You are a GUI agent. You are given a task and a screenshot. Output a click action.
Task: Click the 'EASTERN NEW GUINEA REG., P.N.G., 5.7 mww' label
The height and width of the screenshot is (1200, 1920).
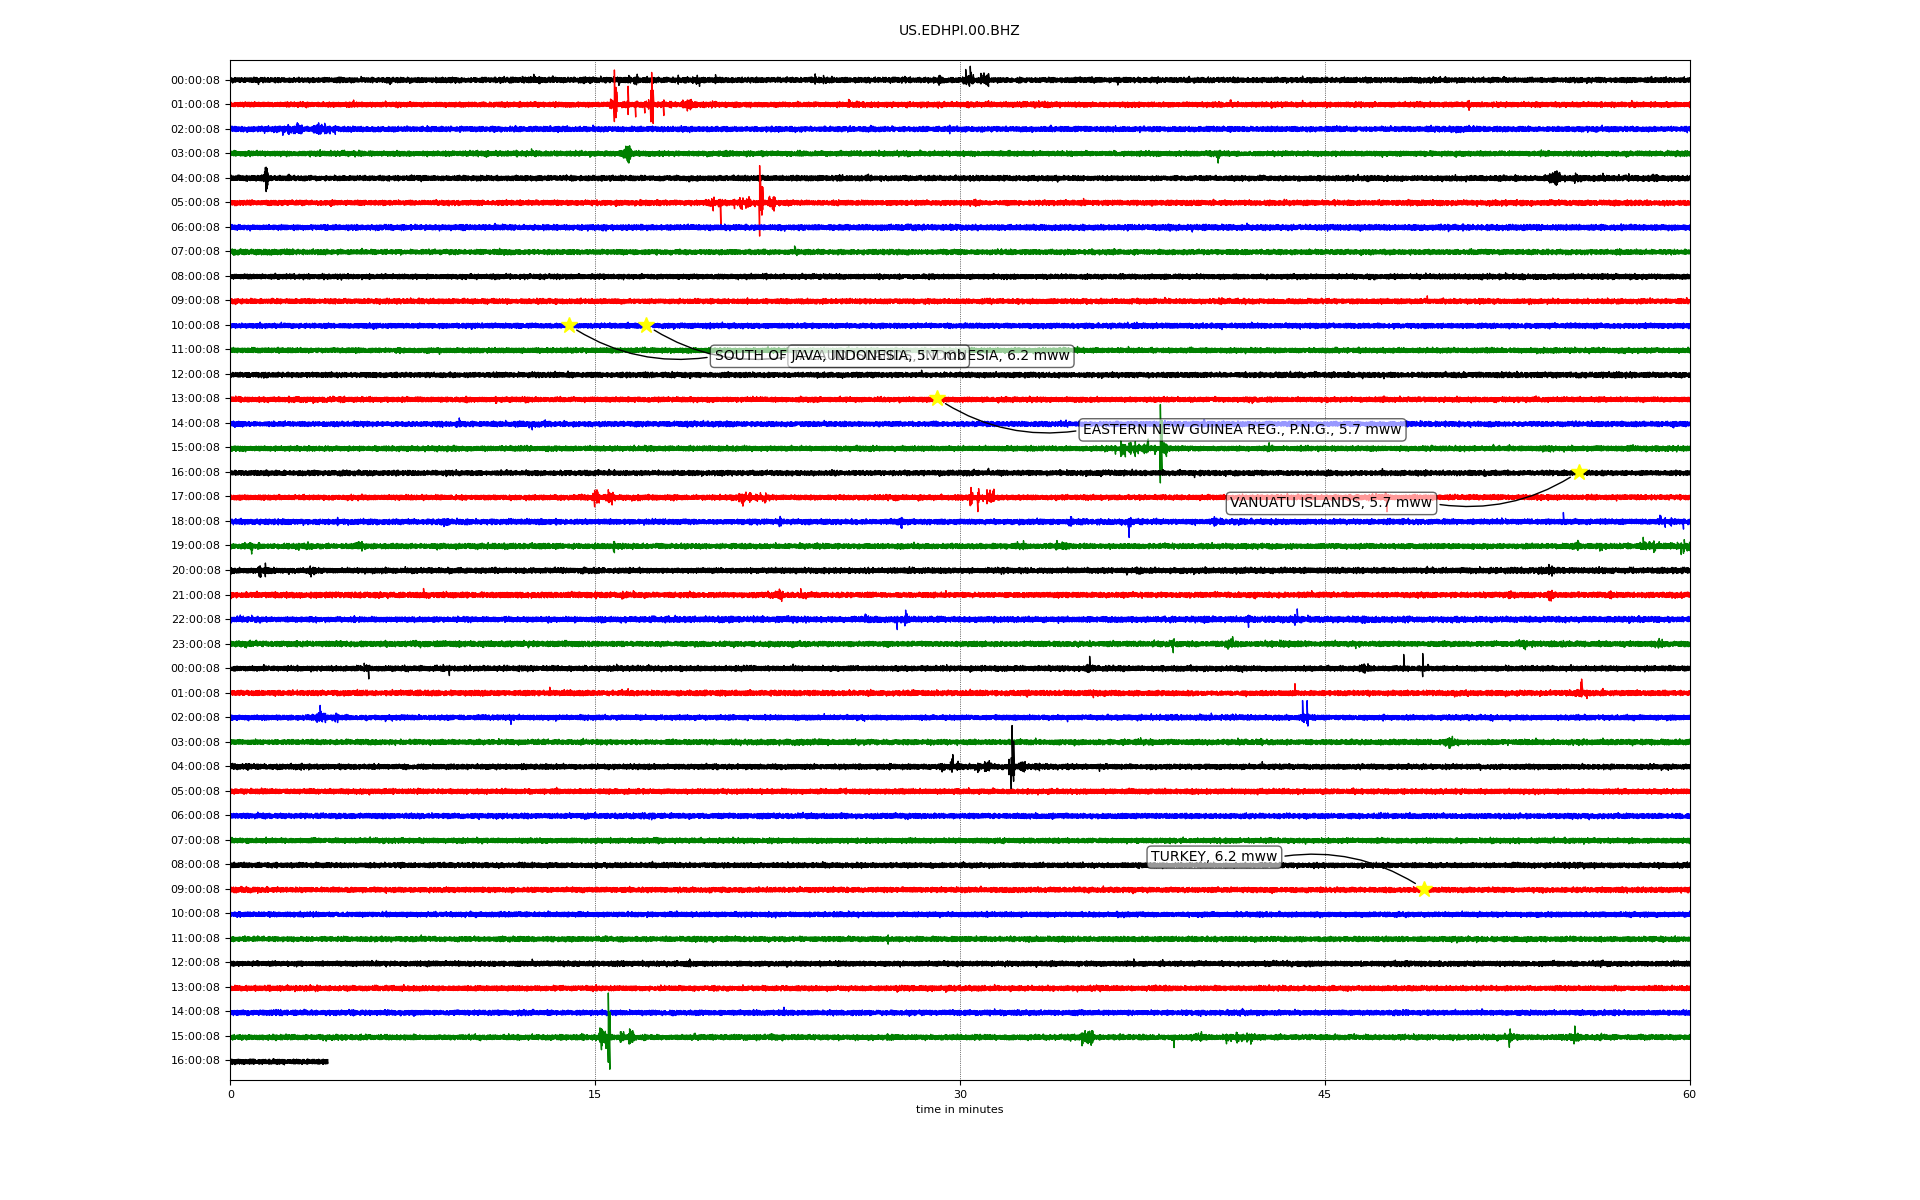pyautogui.click(x=1242, y=430)
